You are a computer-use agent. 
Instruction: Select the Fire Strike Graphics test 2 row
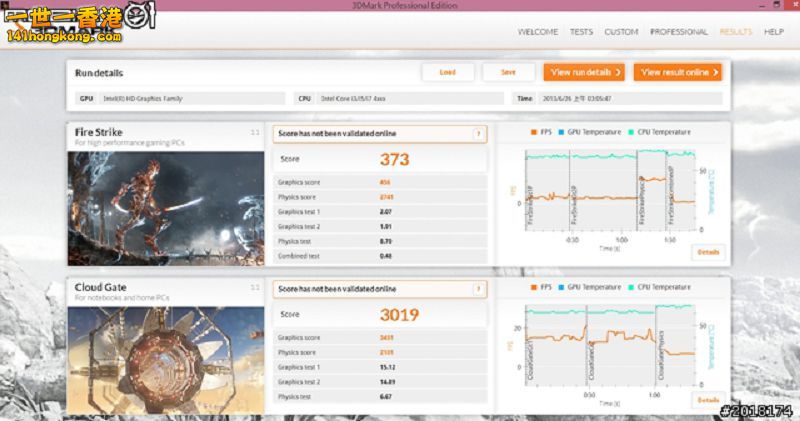click(x=380, y=227)
